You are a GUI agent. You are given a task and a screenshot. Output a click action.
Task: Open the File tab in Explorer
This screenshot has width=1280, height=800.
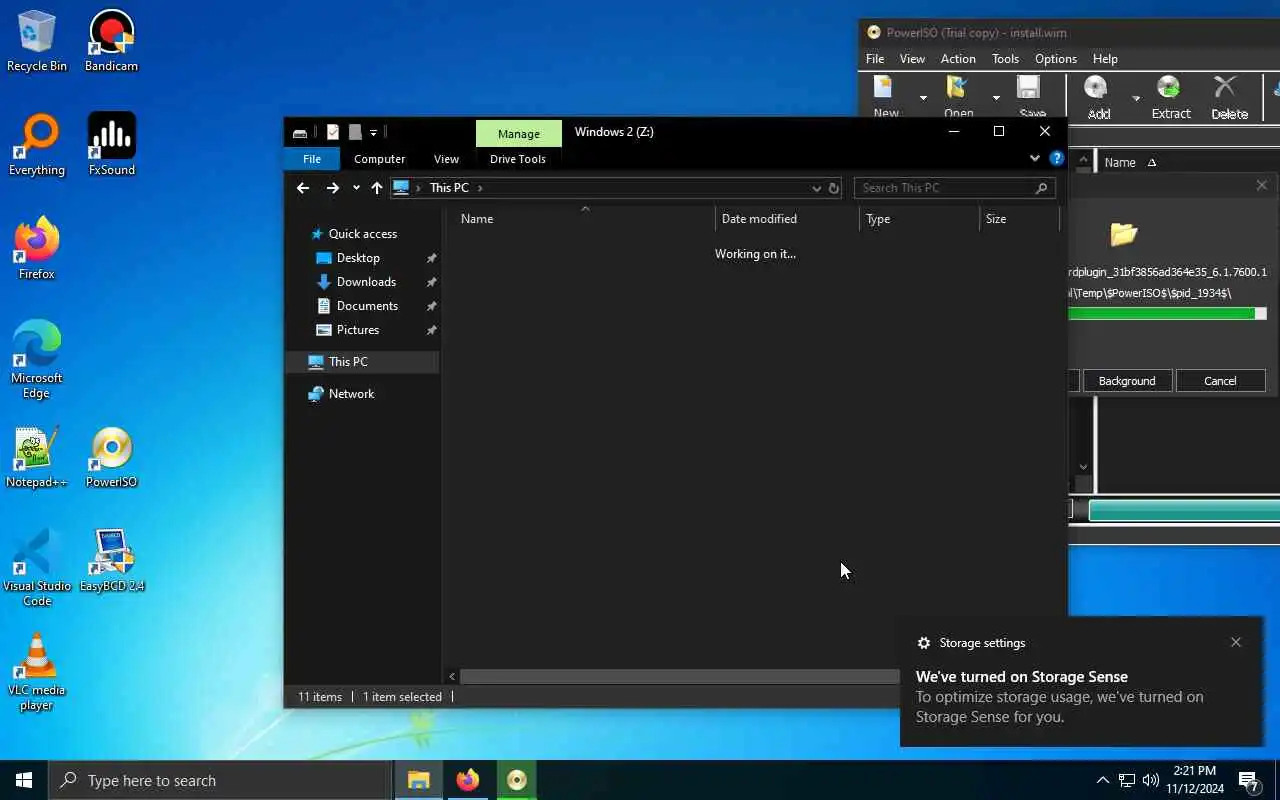tap(312, 159)
